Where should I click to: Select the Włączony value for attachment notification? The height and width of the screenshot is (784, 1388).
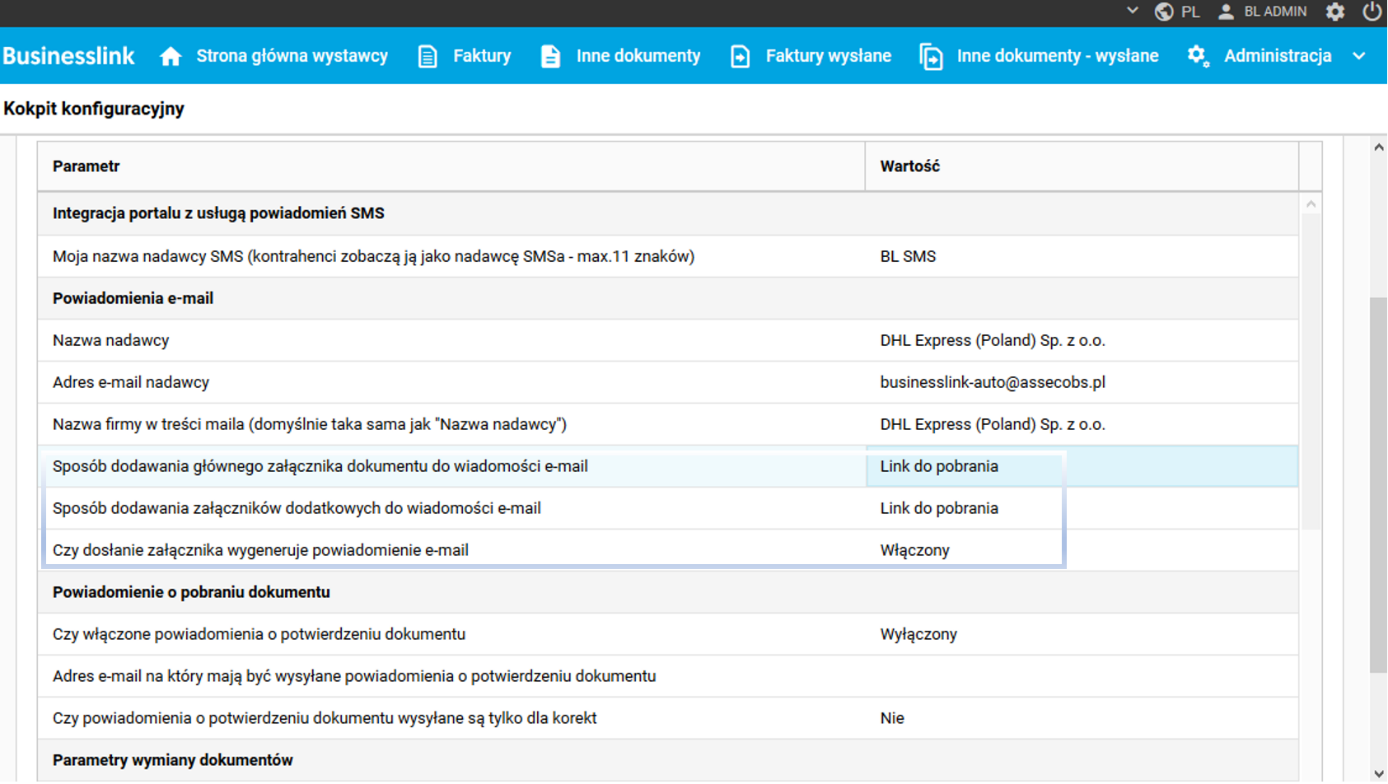point(915,550)
